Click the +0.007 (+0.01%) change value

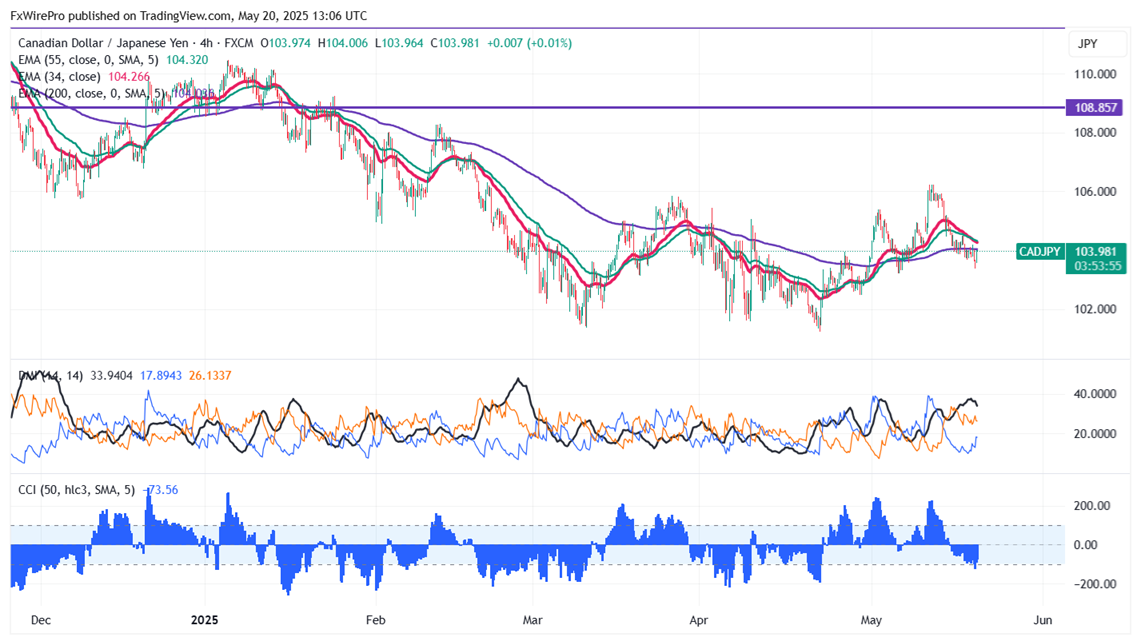pos(529,43)
